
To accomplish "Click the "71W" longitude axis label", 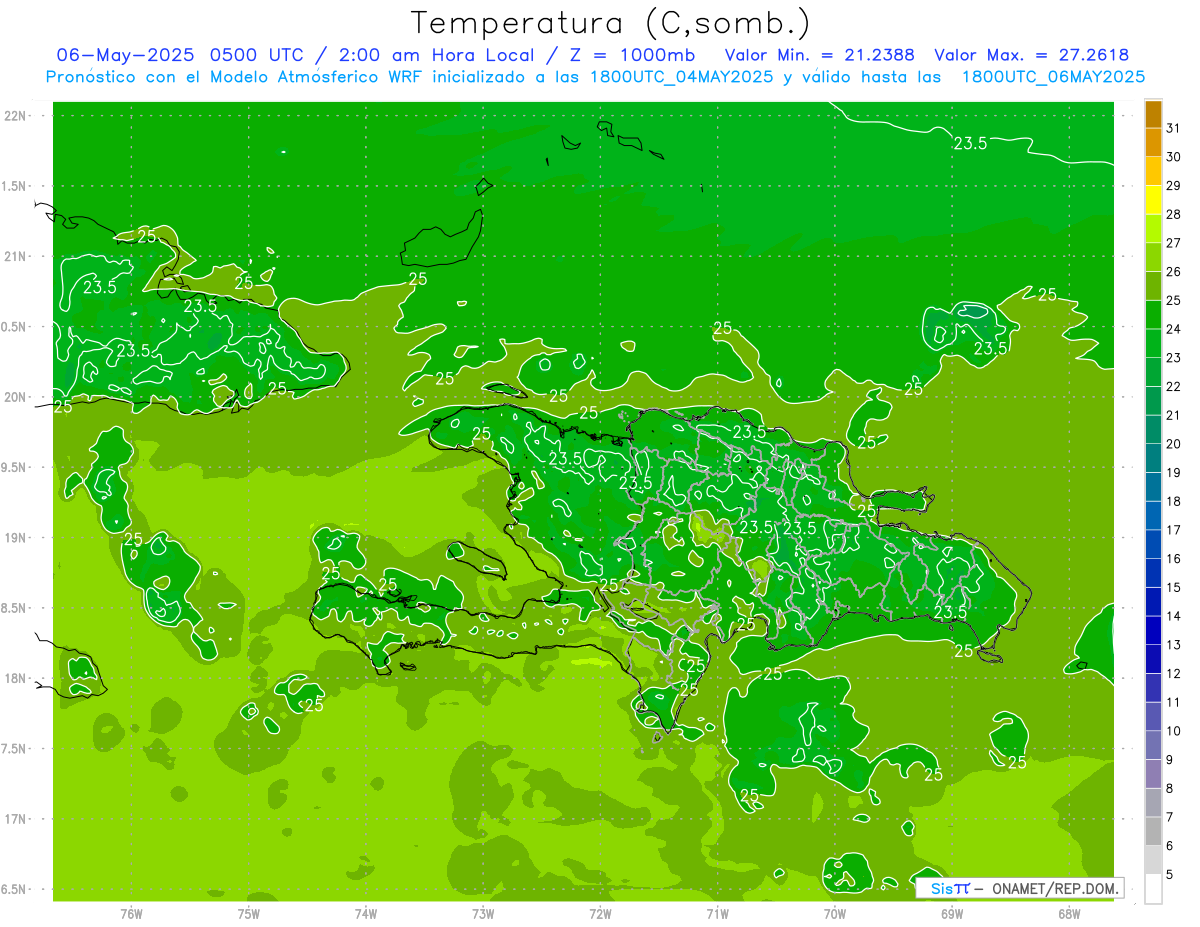I will pyautogui.click(x=717, y=913).
